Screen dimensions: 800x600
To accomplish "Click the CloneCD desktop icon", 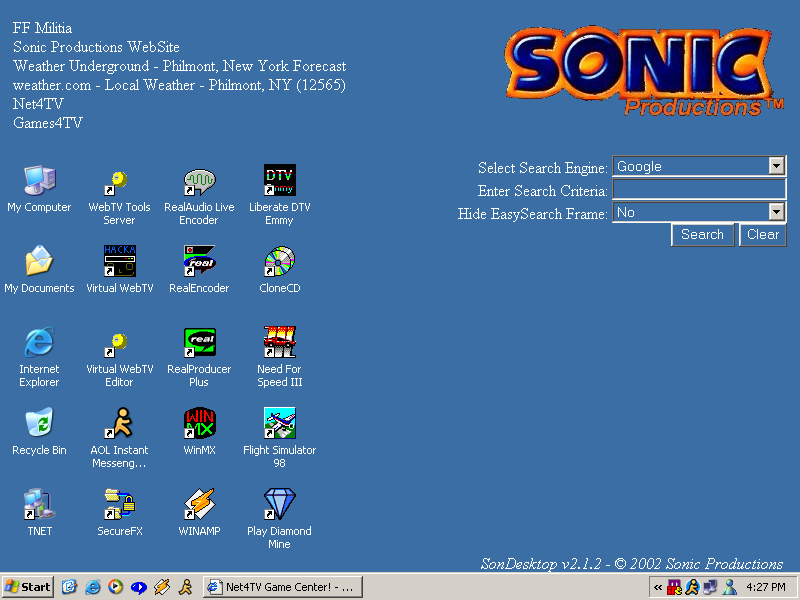I will point(279,262).
